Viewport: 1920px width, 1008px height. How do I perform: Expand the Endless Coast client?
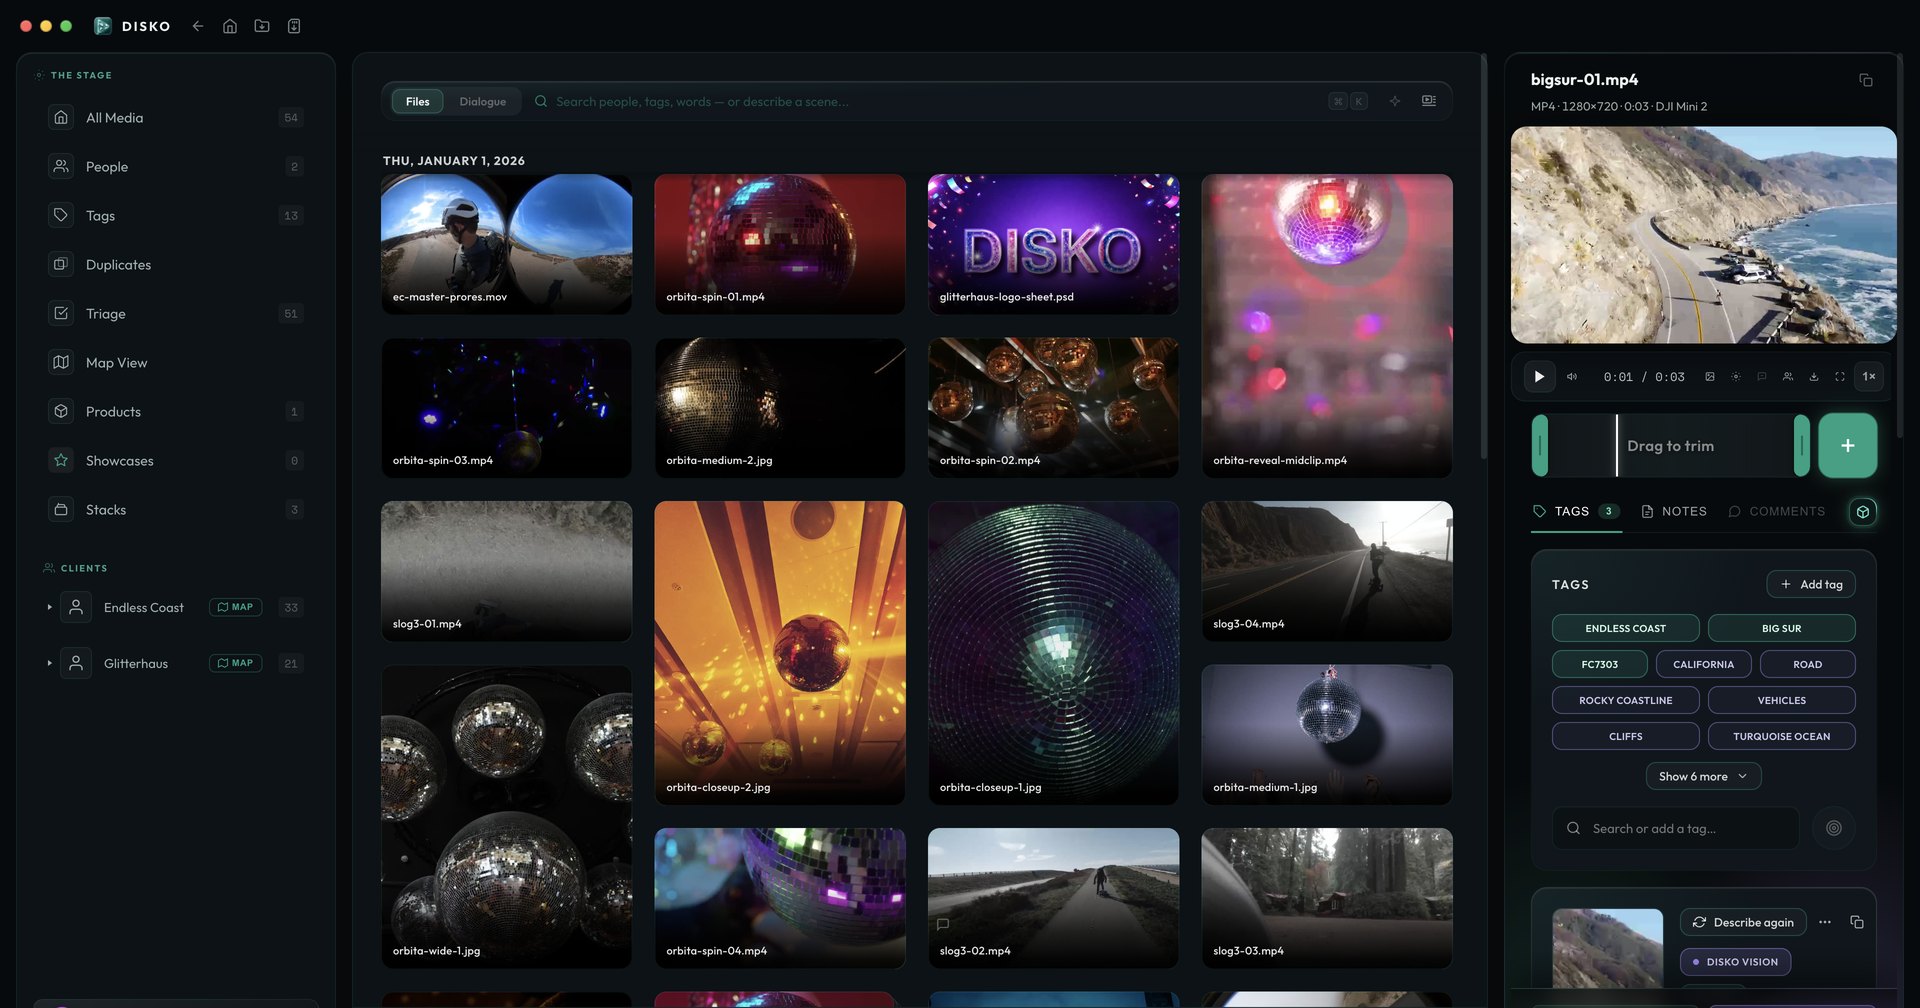[49, 607]
